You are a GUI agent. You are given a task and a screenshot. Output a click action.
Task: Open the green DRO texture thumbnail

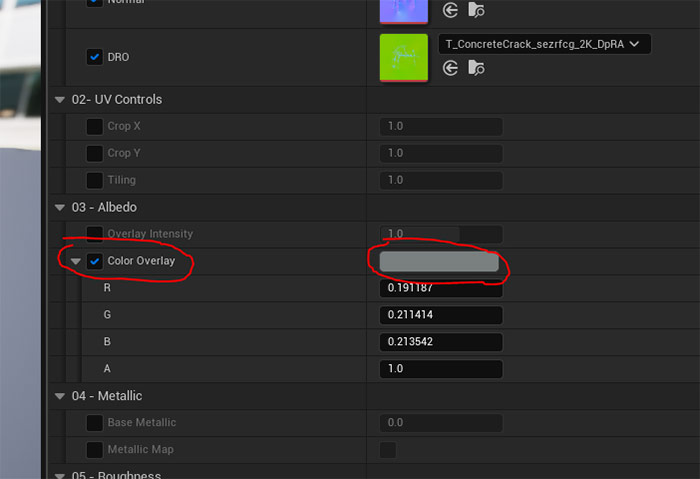(x=403, y=57)
